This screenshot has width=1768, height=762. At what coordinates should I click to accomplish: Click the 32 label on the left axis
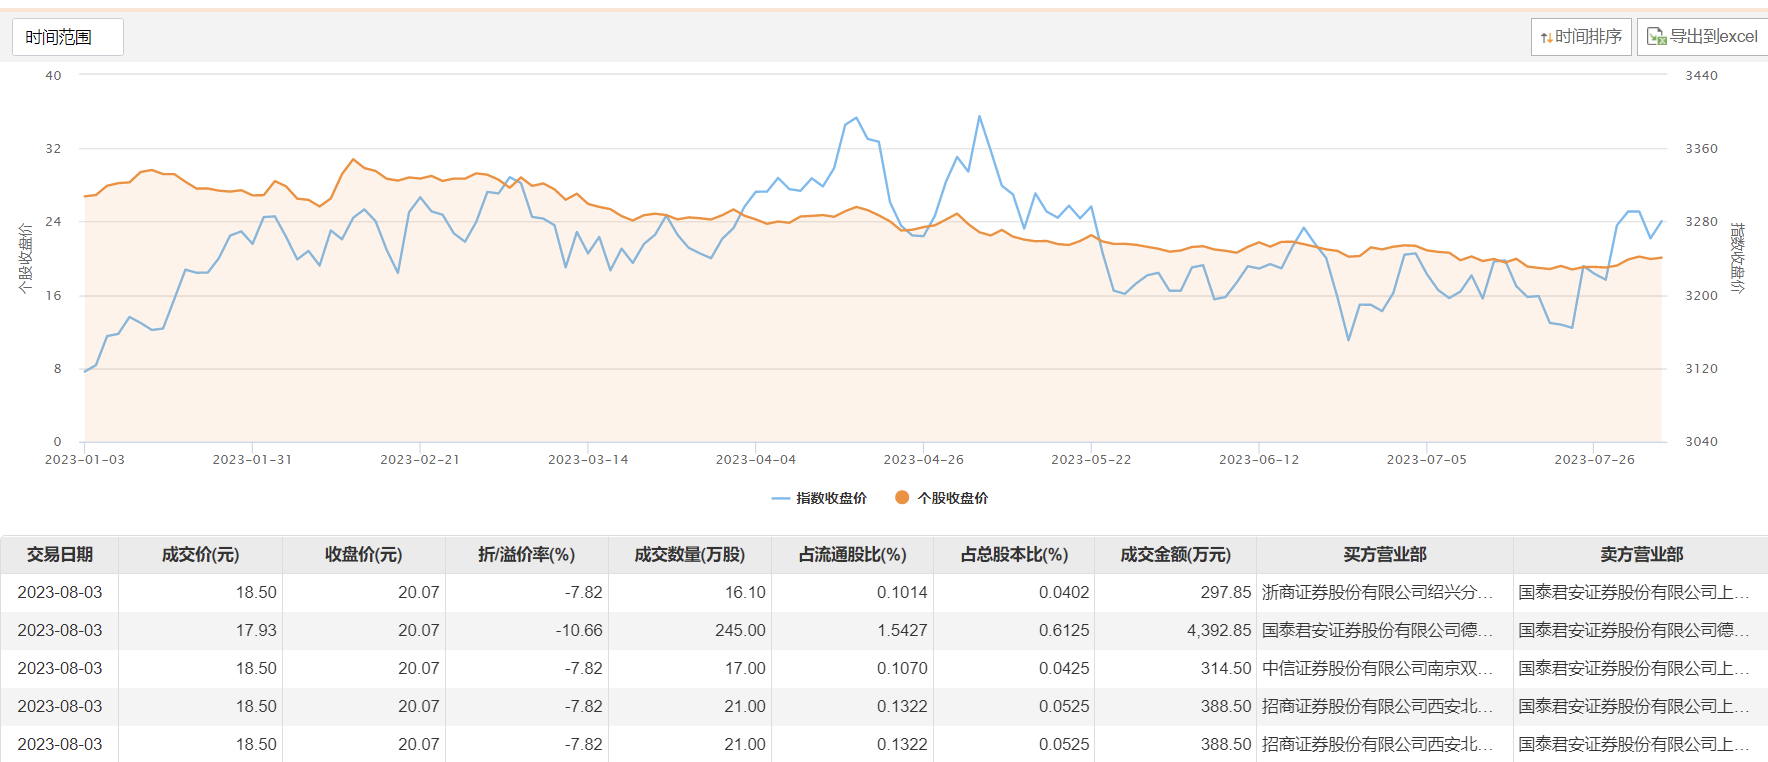point(54,149)
